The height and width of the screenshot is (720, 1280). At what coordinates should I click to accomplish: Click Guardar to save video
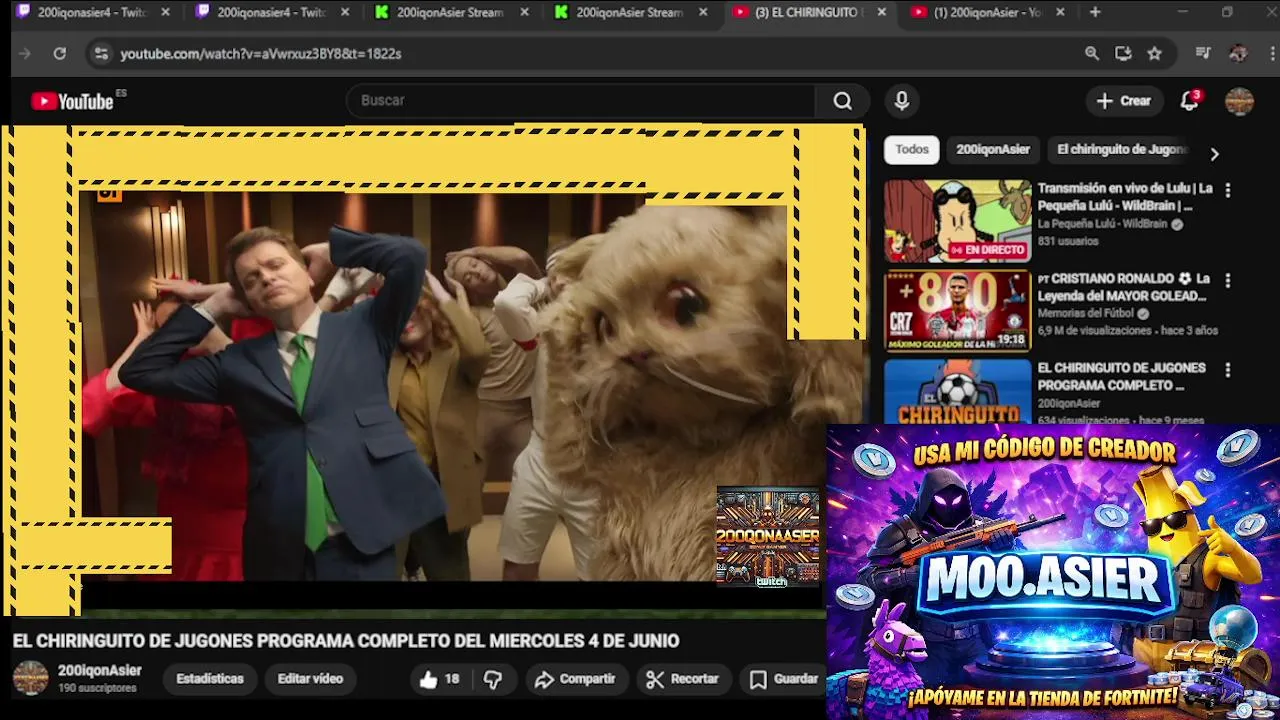pos(784,679)
